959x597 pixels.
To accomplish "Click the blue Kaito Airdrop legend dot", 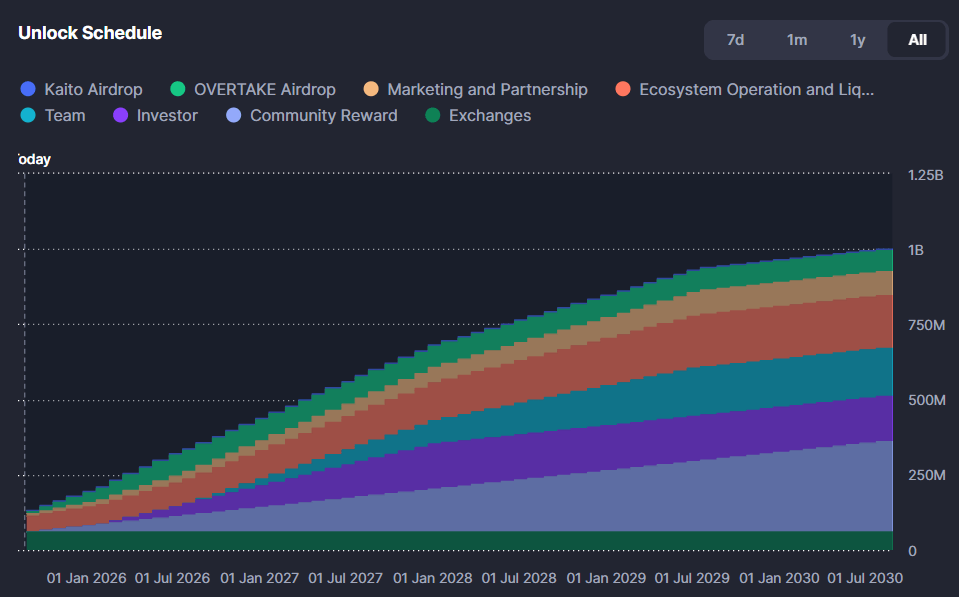I will 28,89.
